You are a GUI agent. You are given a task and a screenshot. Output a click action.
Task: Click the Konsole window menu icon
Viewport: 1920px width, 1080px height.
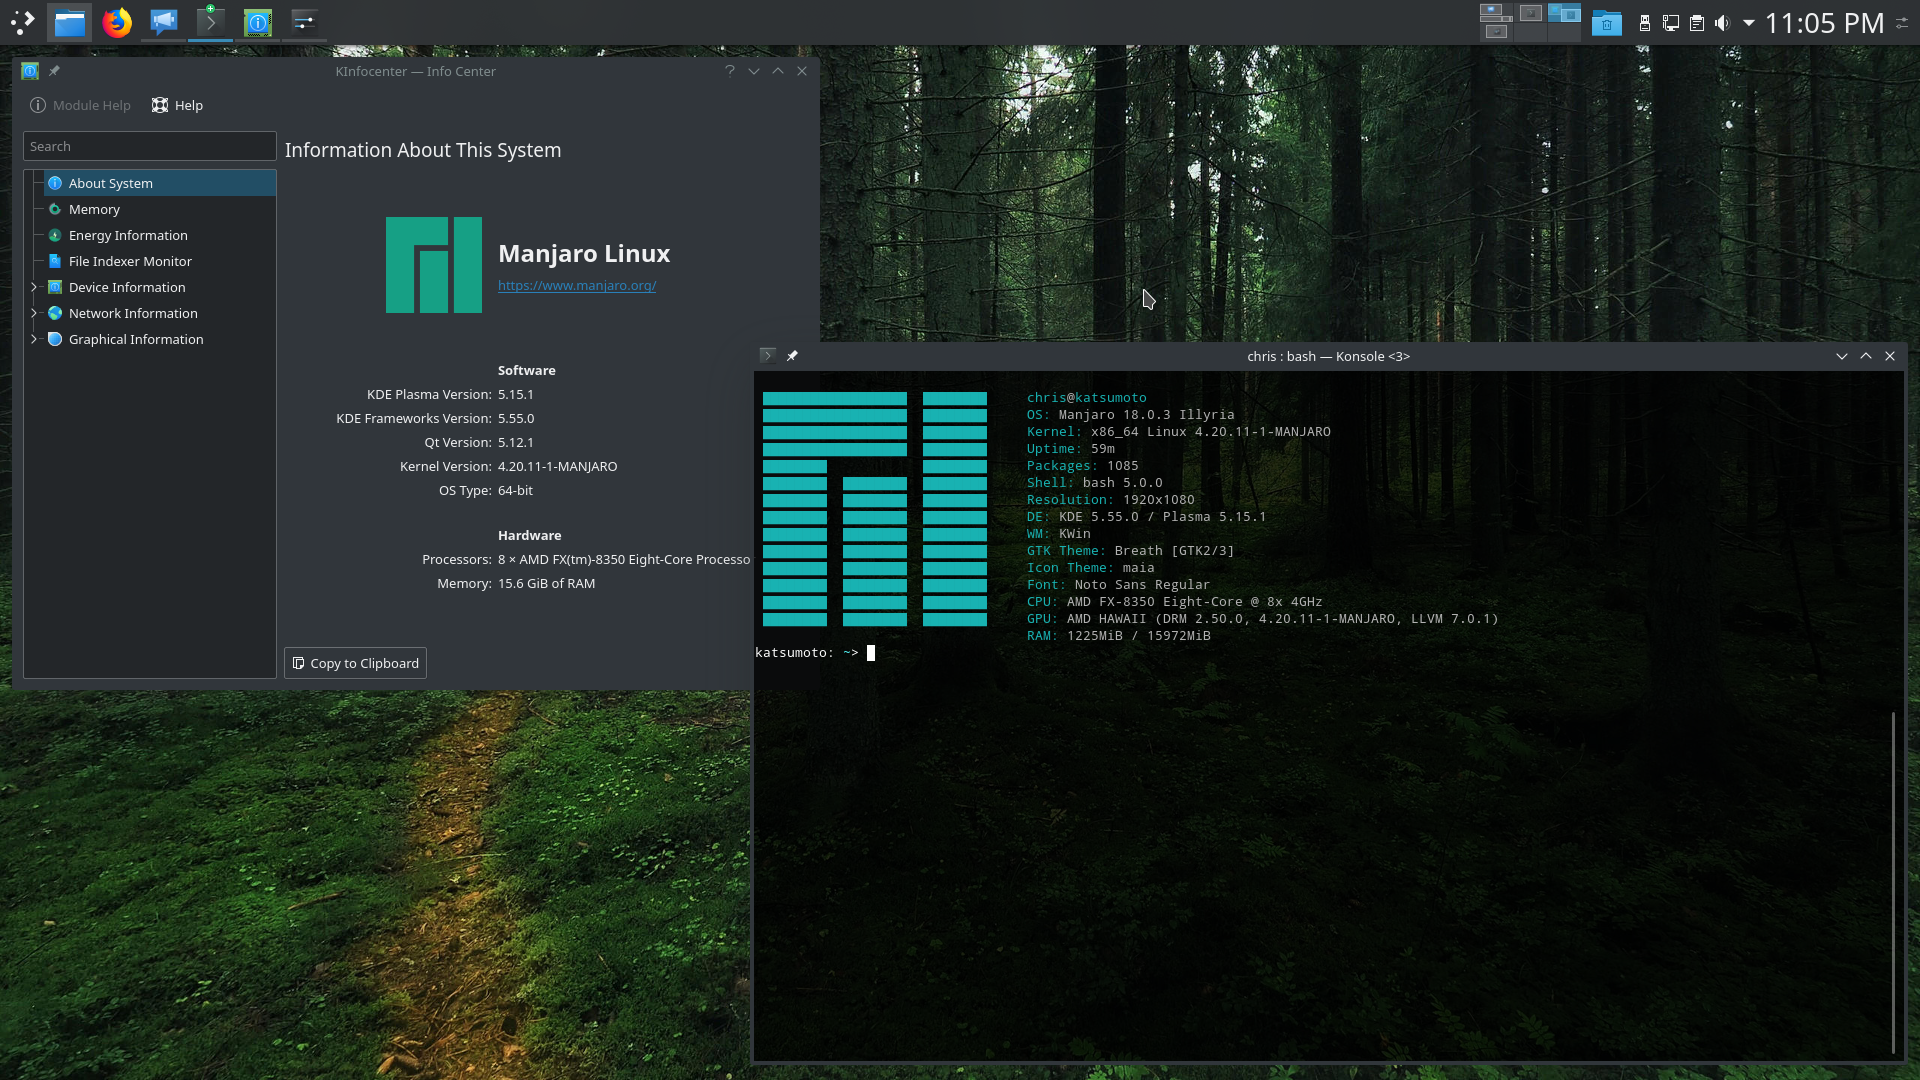768,356
